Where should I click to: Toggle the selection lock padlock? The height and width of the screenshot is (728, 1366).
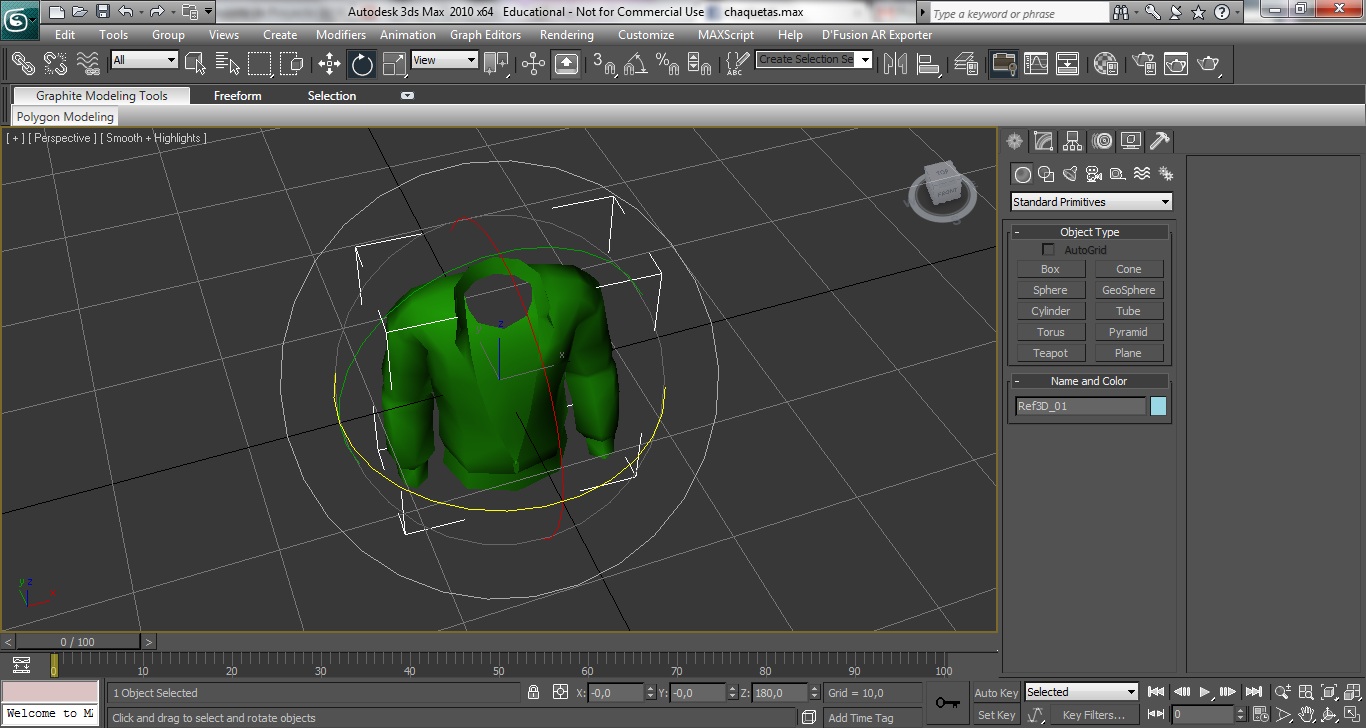tap(534, 692)
